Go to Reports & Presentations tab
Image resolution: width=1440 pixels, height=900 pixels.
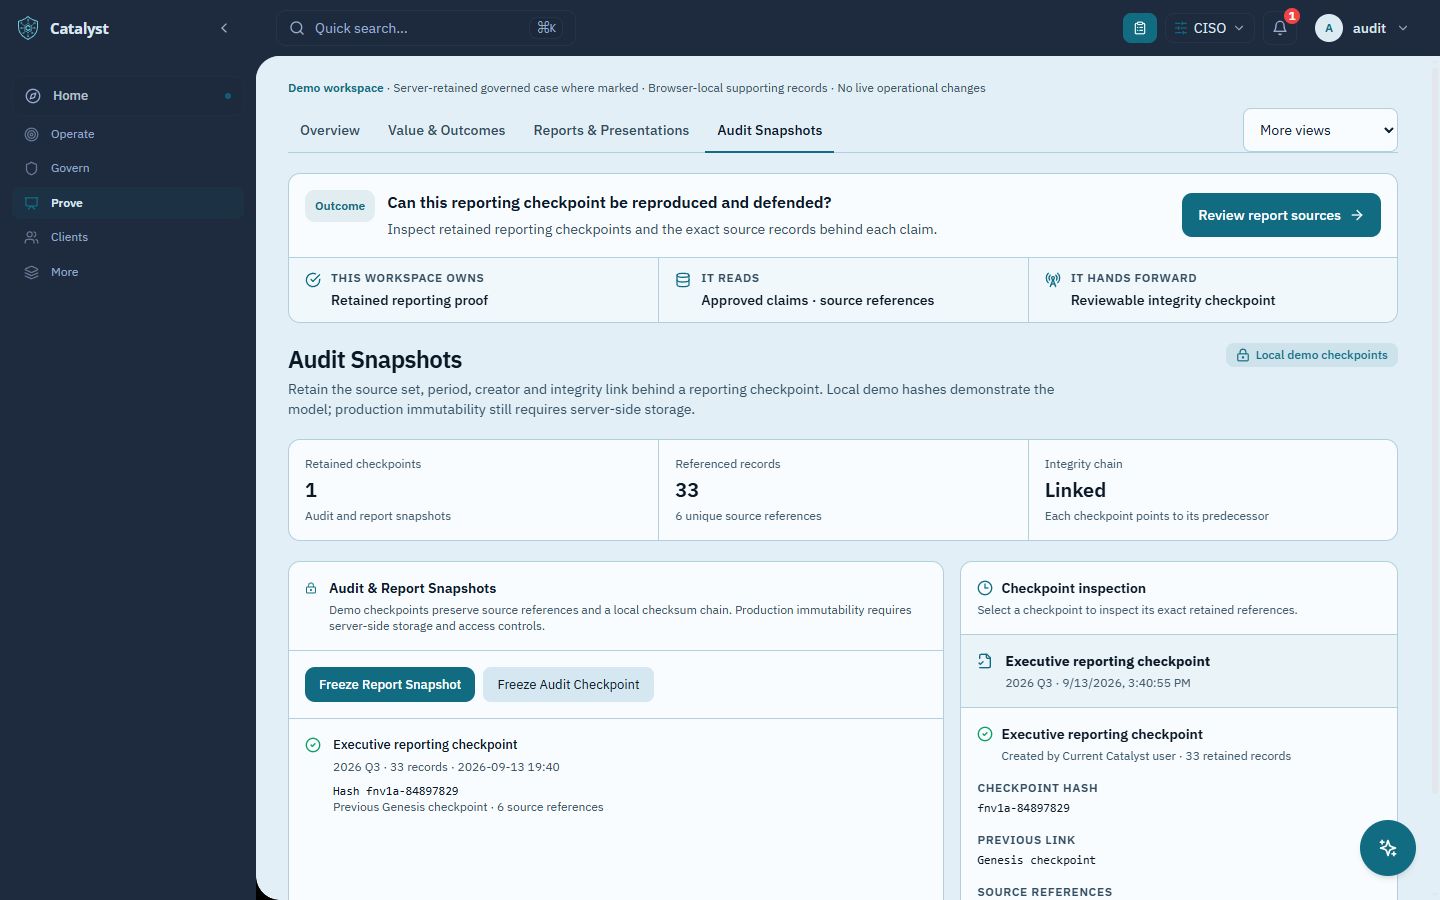click(x=611, y=130)
